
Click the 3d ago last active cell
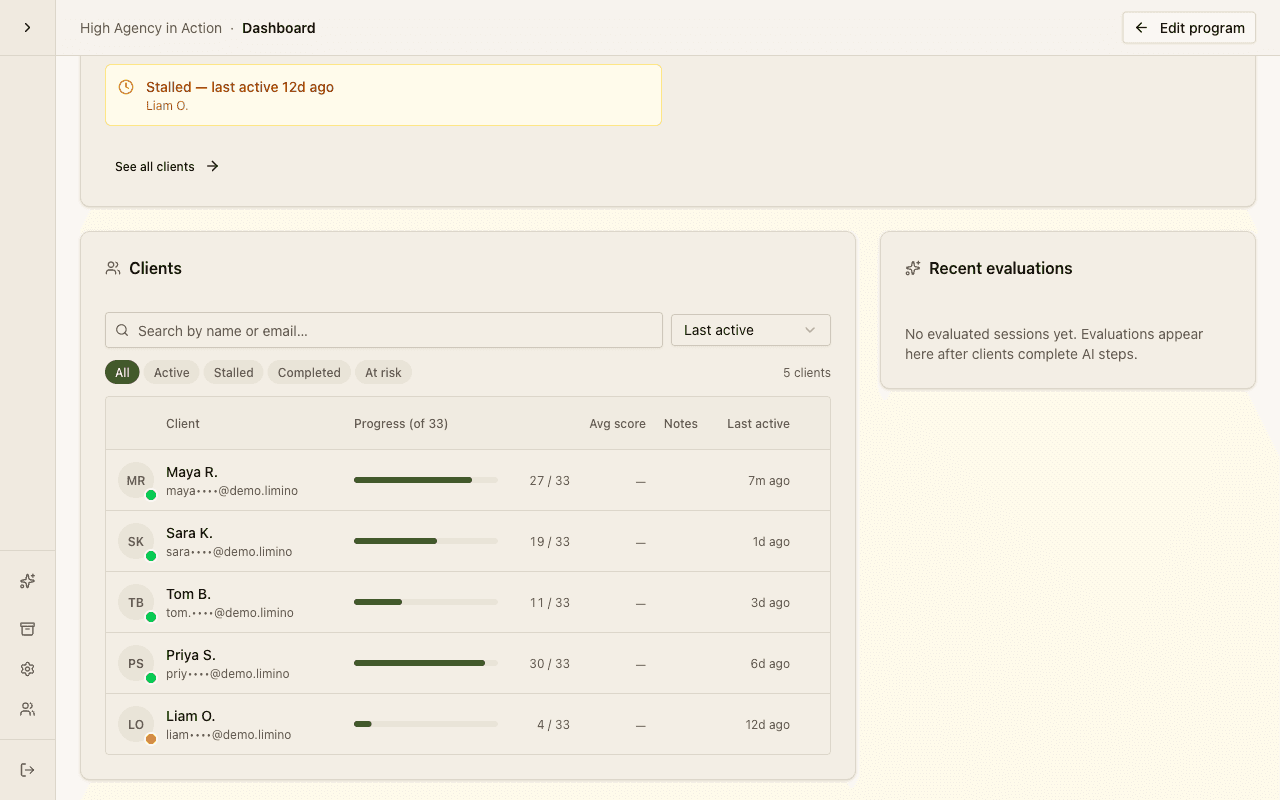(x=770, y=603)
